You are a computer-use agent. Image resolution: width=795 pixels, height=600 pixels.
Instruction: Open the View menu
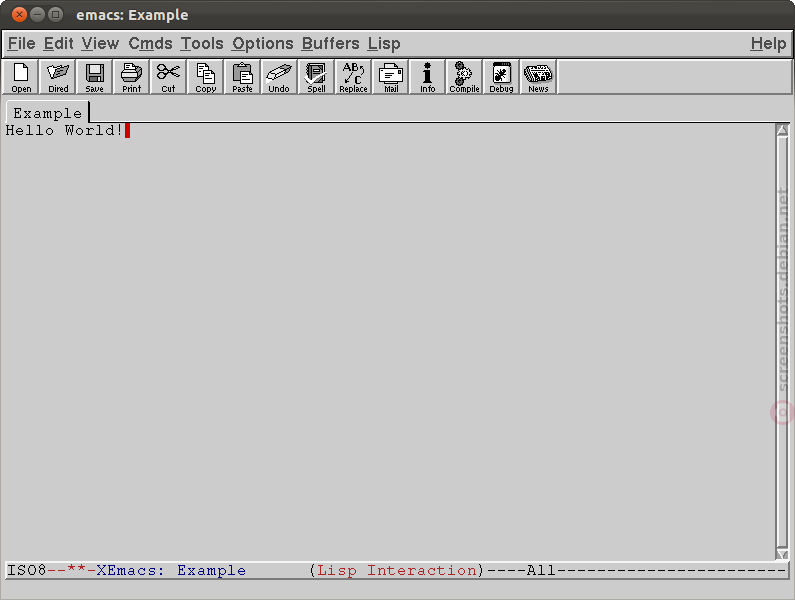tap(100, 44)
